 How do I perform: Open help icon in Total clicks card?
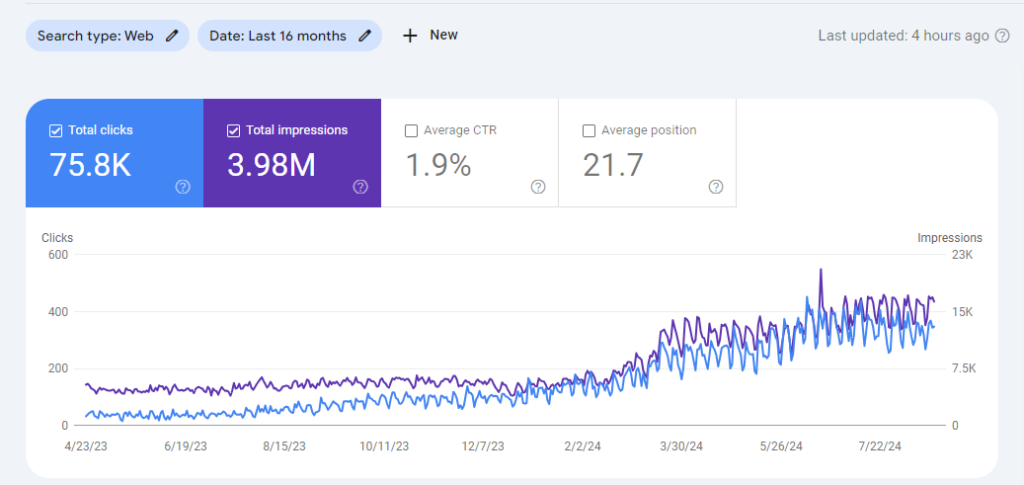(183, 187)
